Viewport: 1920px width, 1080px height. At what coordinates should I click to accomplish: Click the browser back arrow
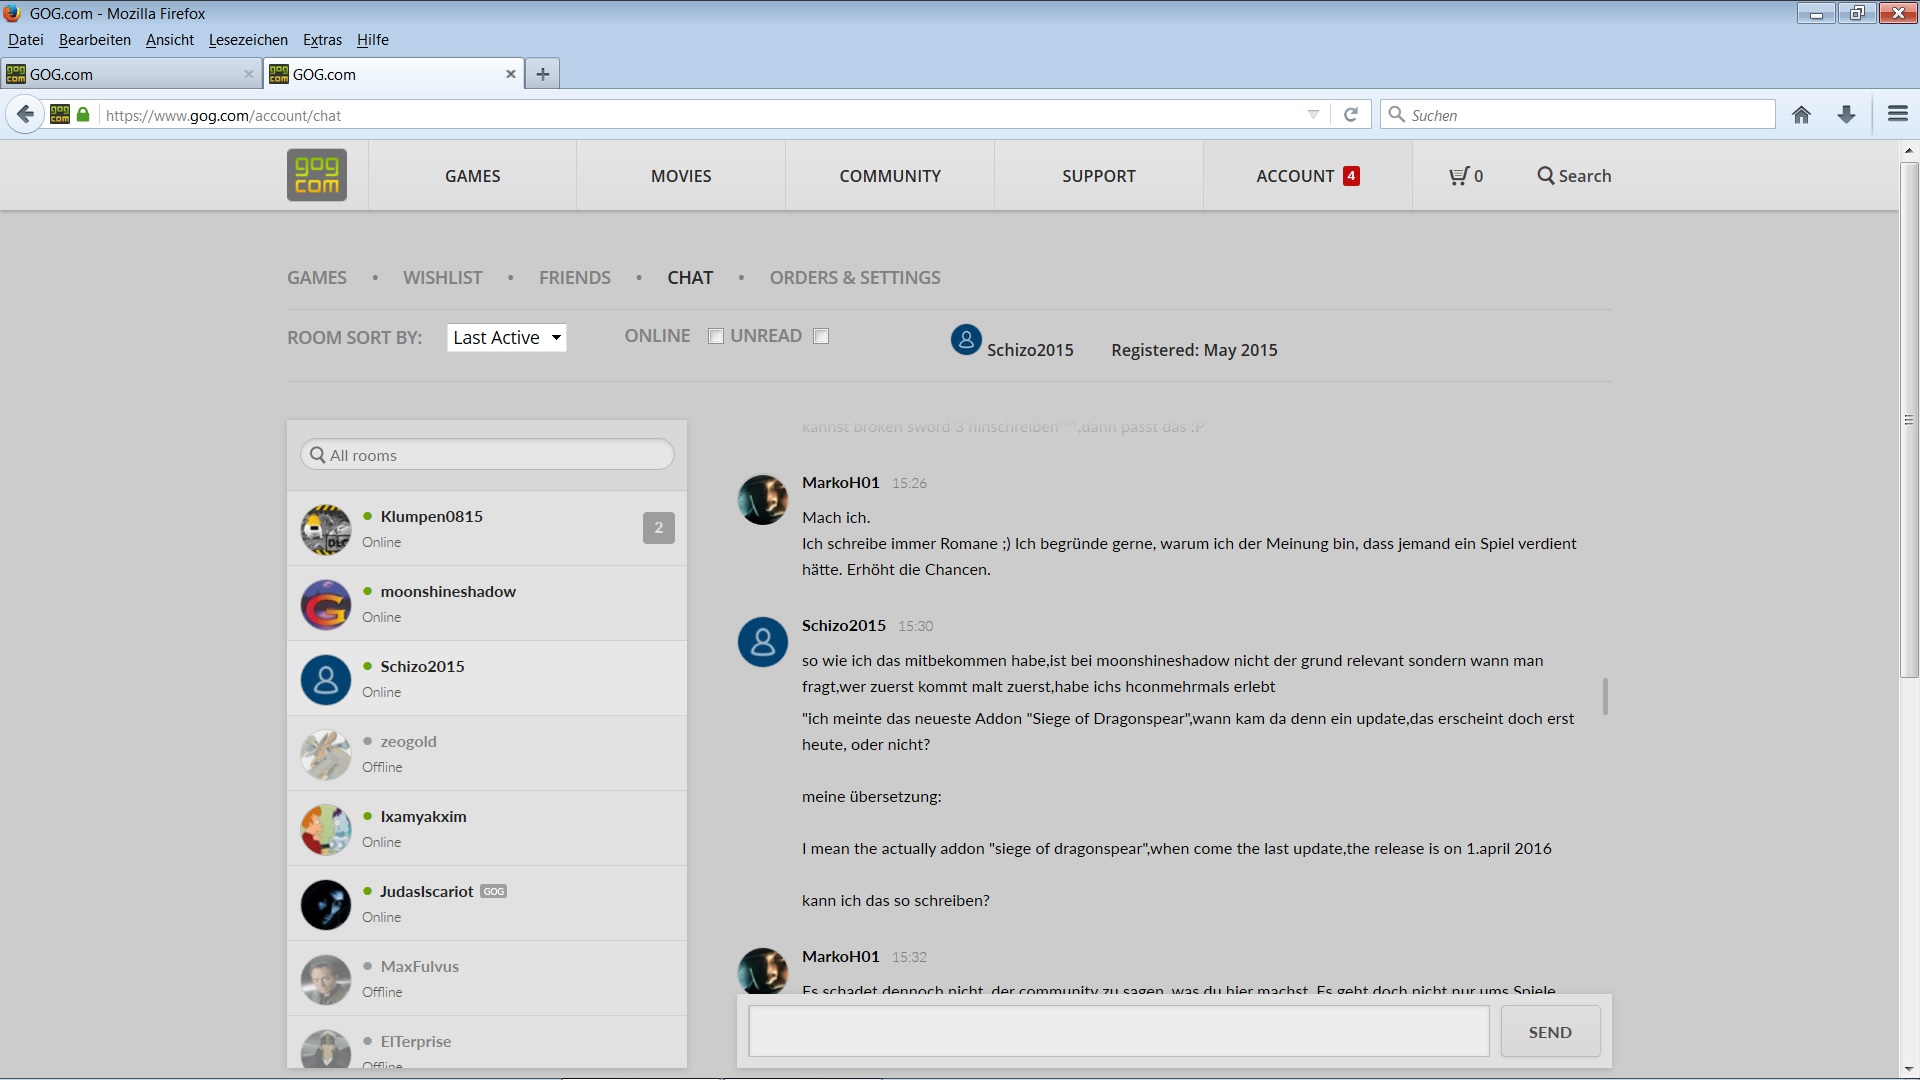(x=26, y=115)
